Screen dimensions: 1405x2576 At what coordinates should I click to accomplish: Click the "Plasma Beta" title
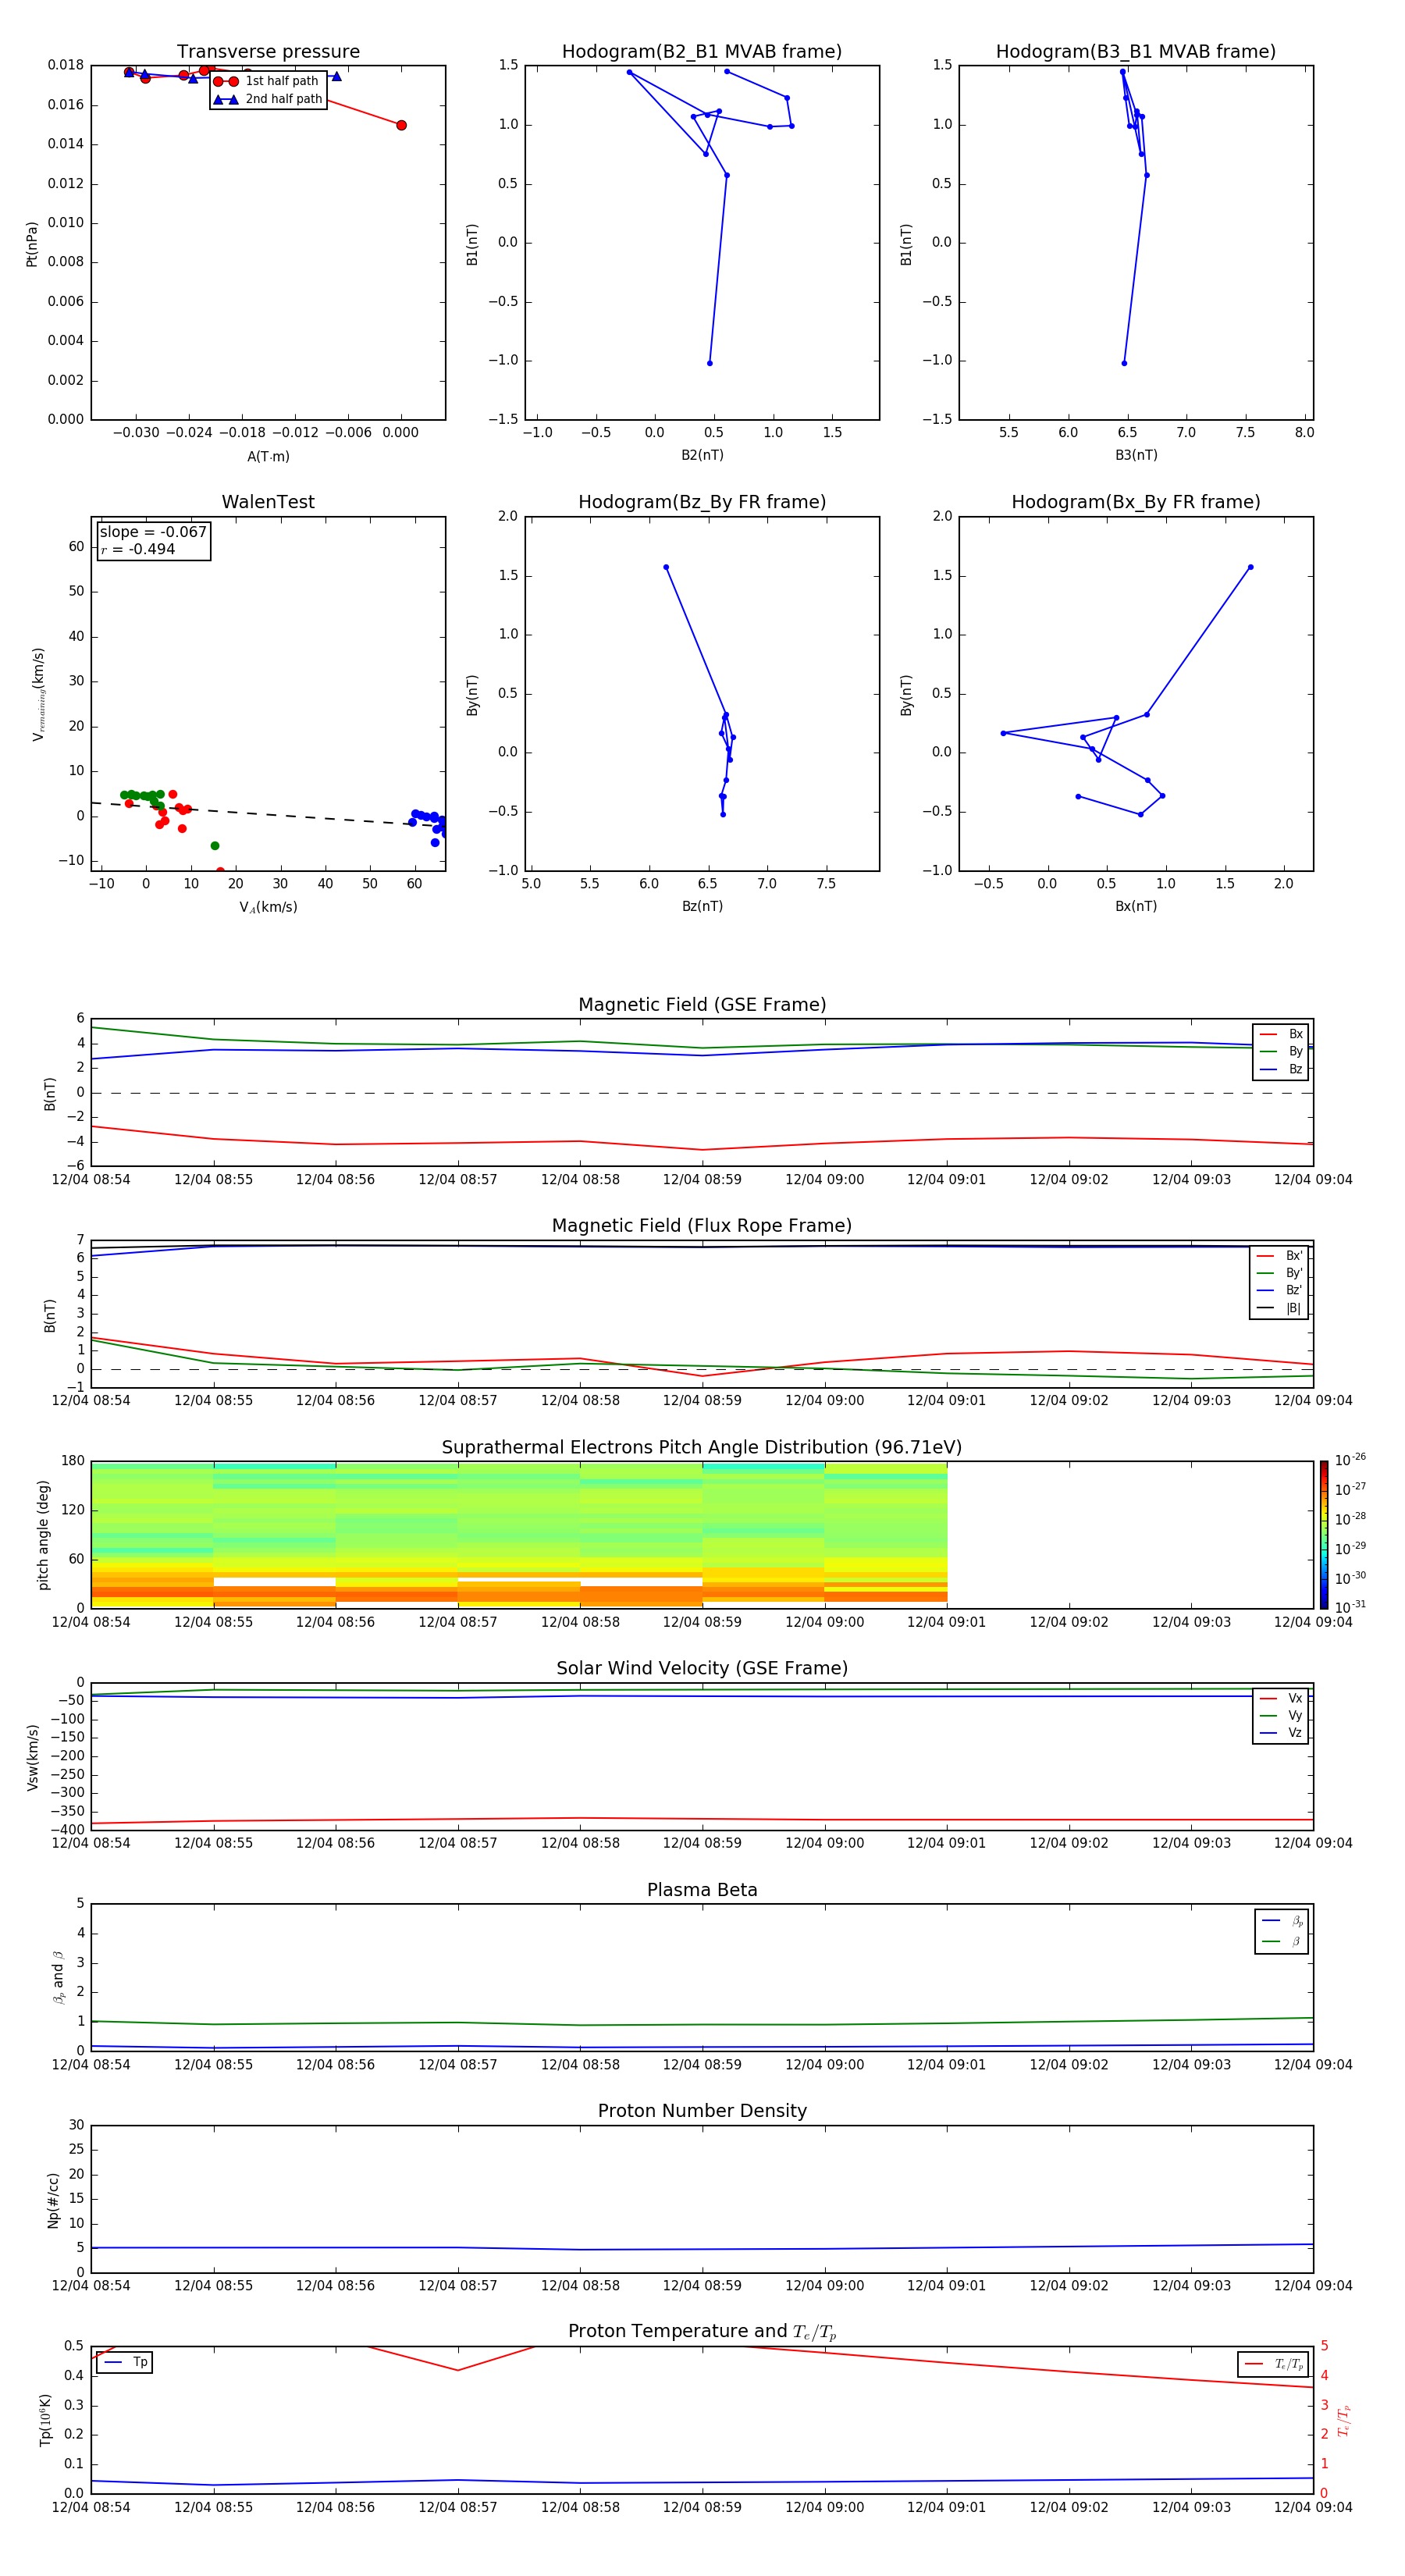(702, 1890)
